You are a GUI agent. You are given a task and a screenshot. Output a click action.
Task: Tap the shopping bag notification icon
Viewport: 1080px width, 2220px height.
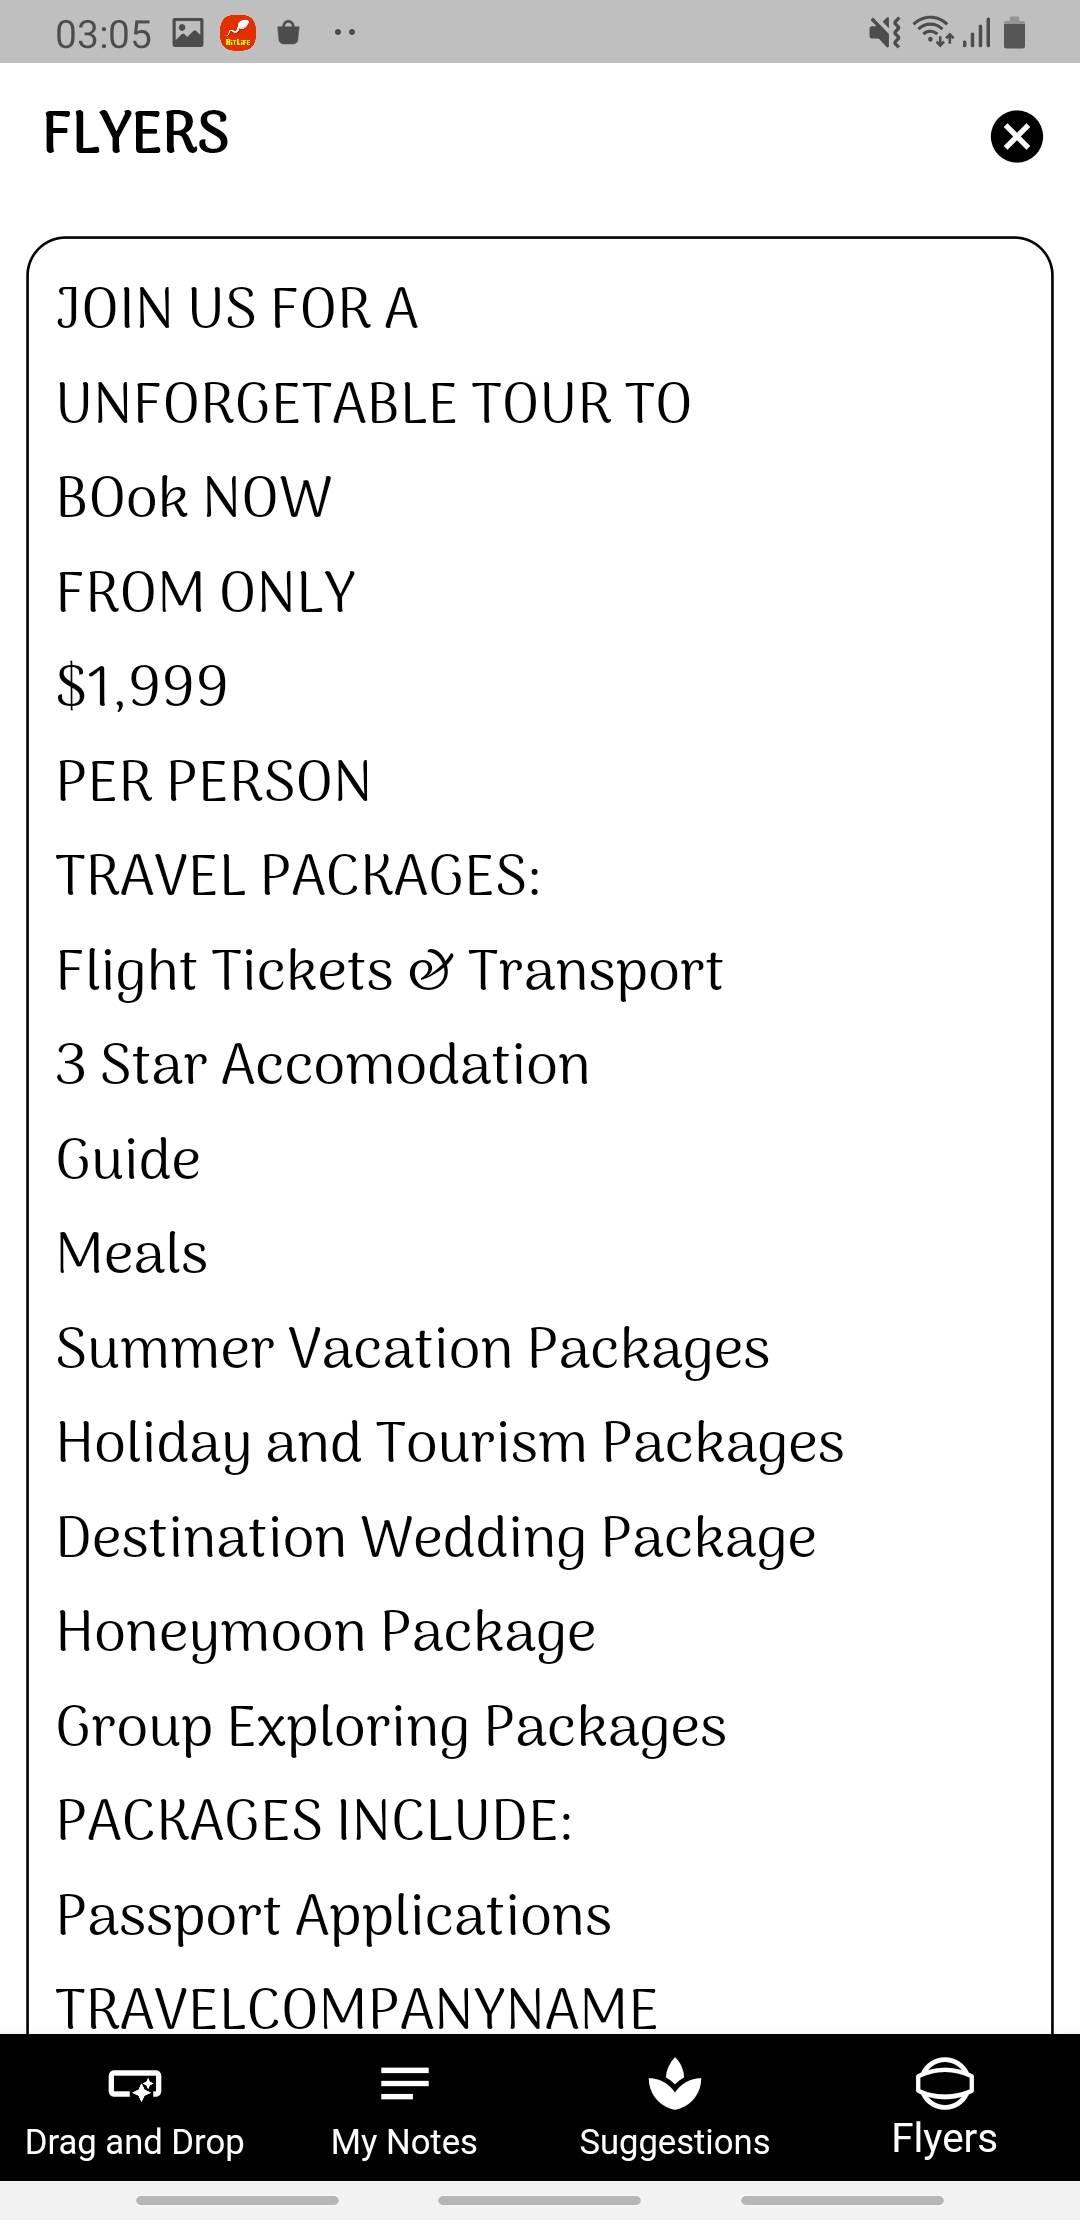288,33
